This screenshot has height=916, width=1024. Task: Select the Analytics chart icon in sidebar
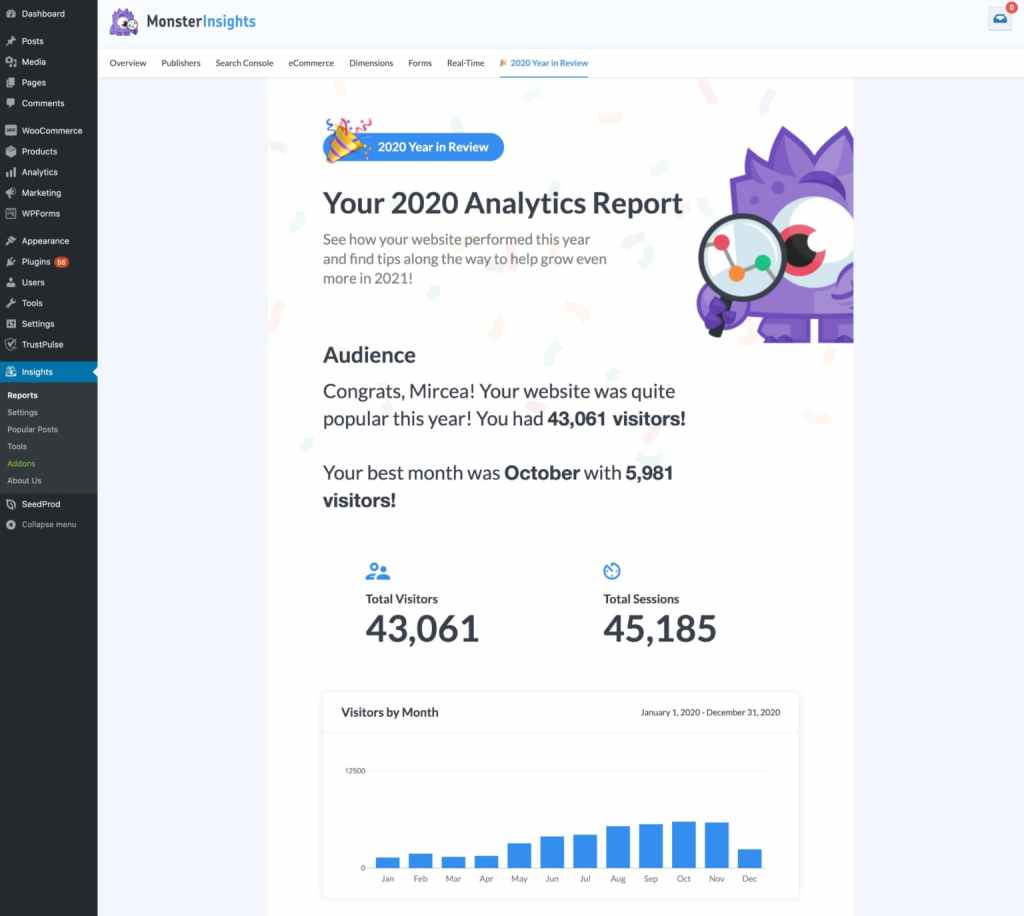click(x=12, y=171)
